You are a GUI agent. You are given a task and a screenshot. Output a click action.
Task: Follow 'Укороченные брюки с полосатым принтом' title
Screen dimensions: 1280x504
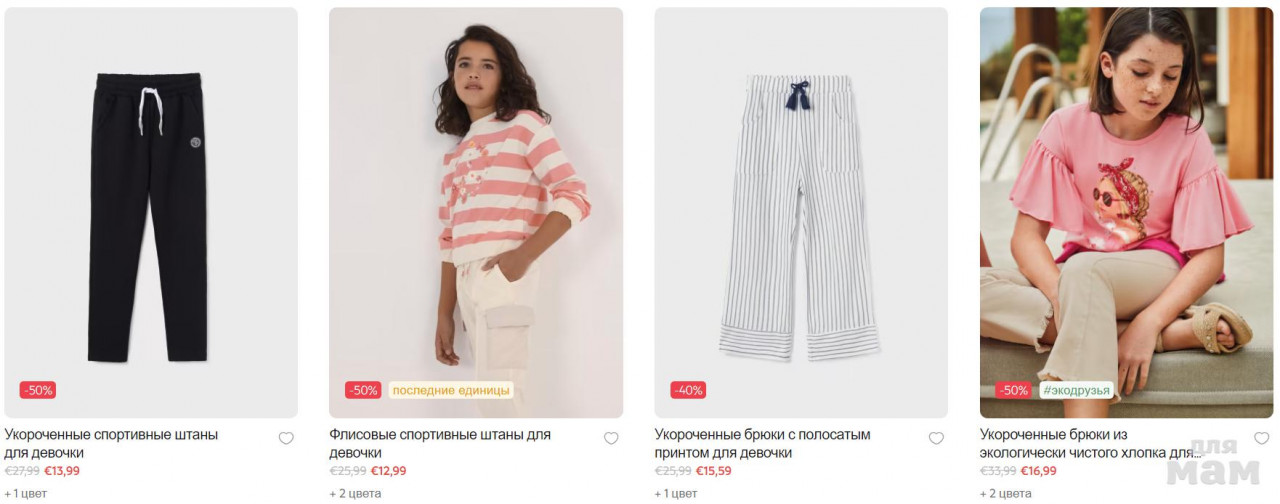pyautogui.click(x=763, y=444)
